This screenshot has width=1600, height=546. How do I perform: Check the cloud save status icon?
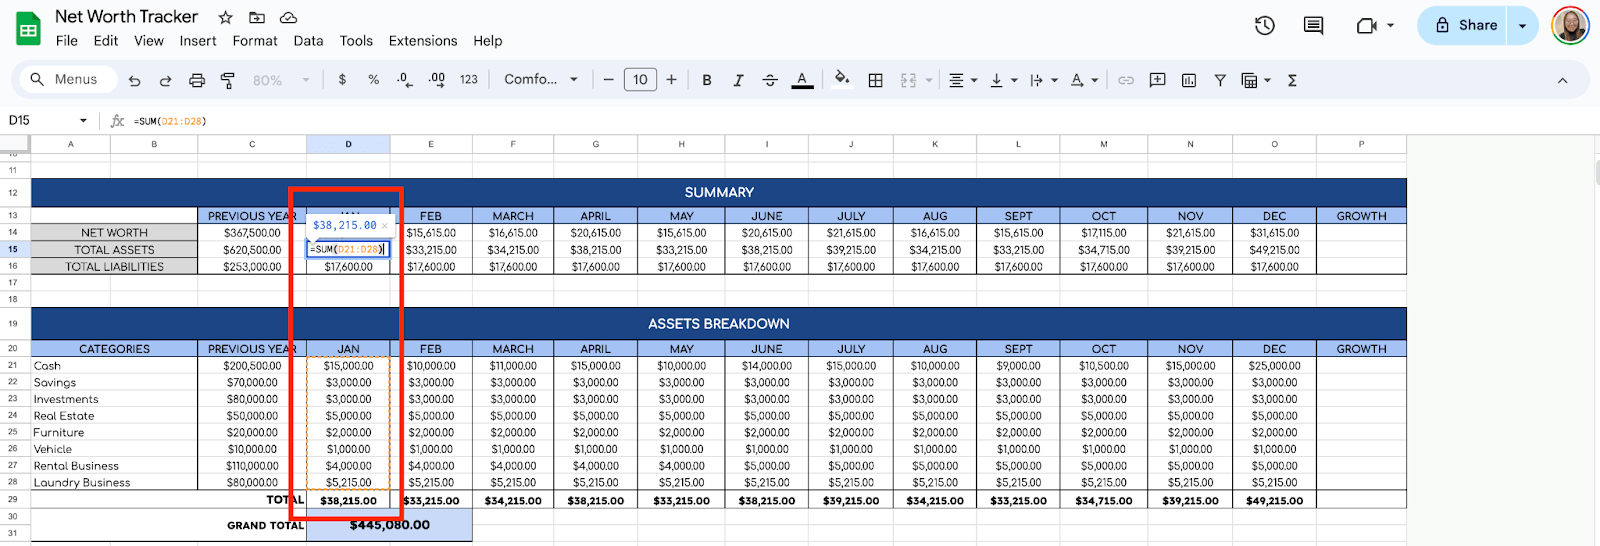click(288, 17)
